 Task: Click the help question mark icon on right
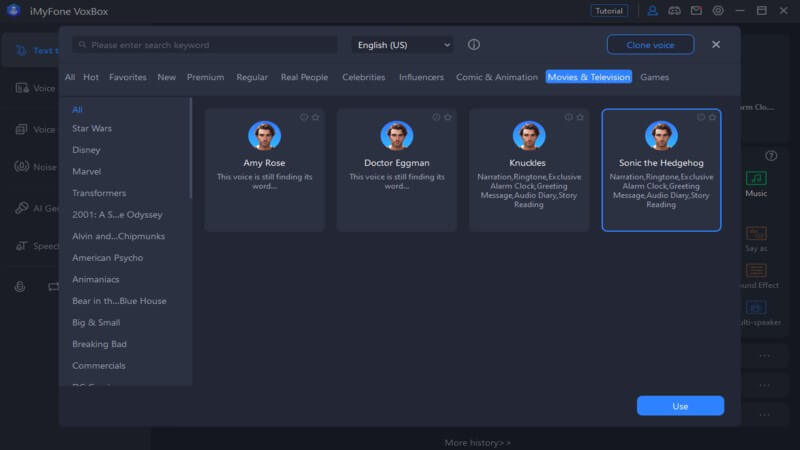pyautogui.click(x=771, y=156)
